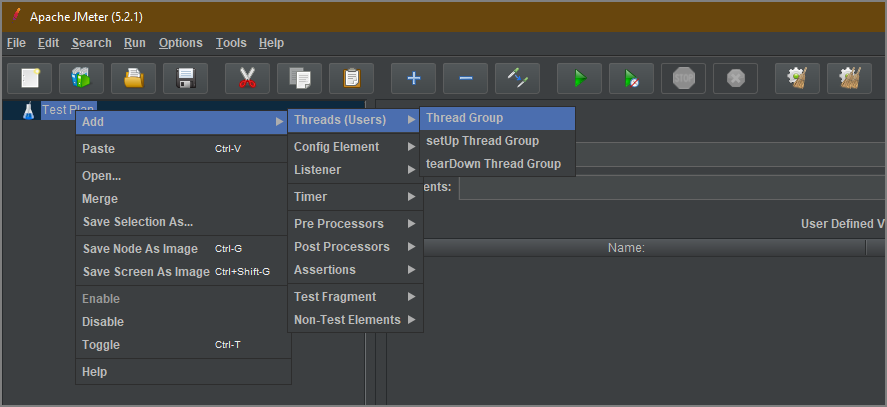Open the Help menu in menu bar
The height and width of the screenshot is (407, 887).
(x=272, y=43)
